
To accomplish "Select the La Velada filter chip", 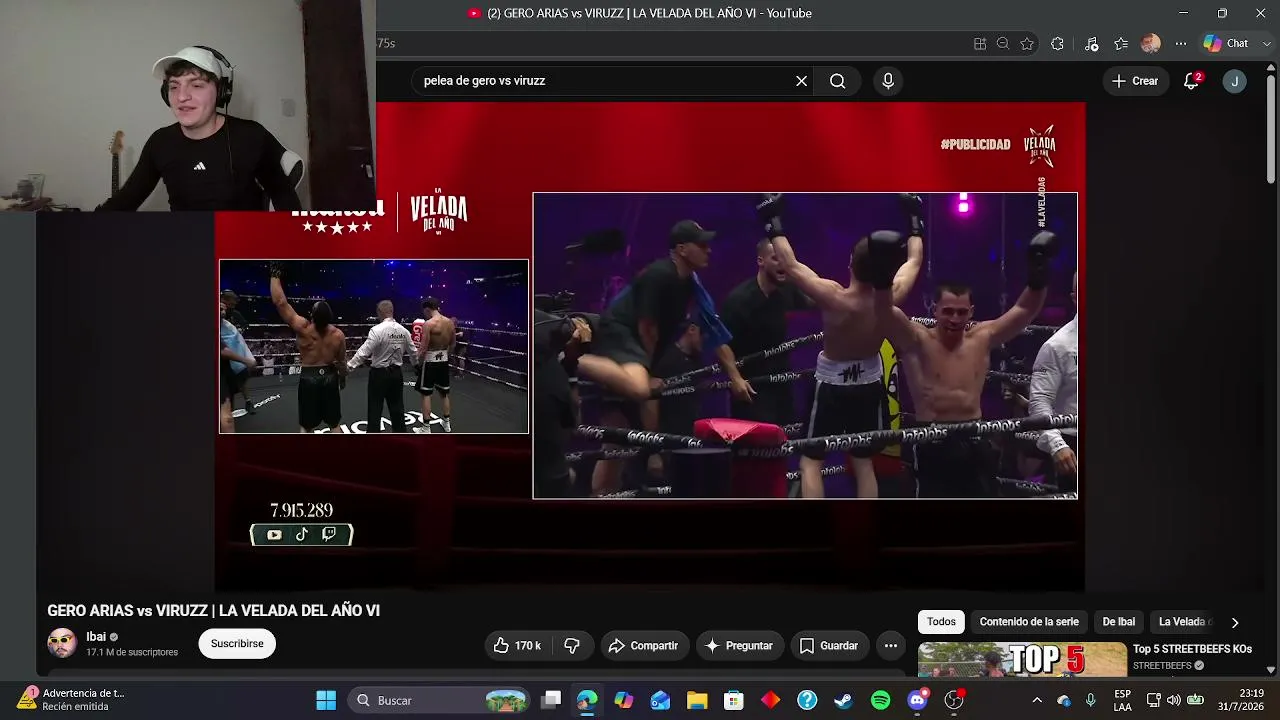I will (1185, 622).
